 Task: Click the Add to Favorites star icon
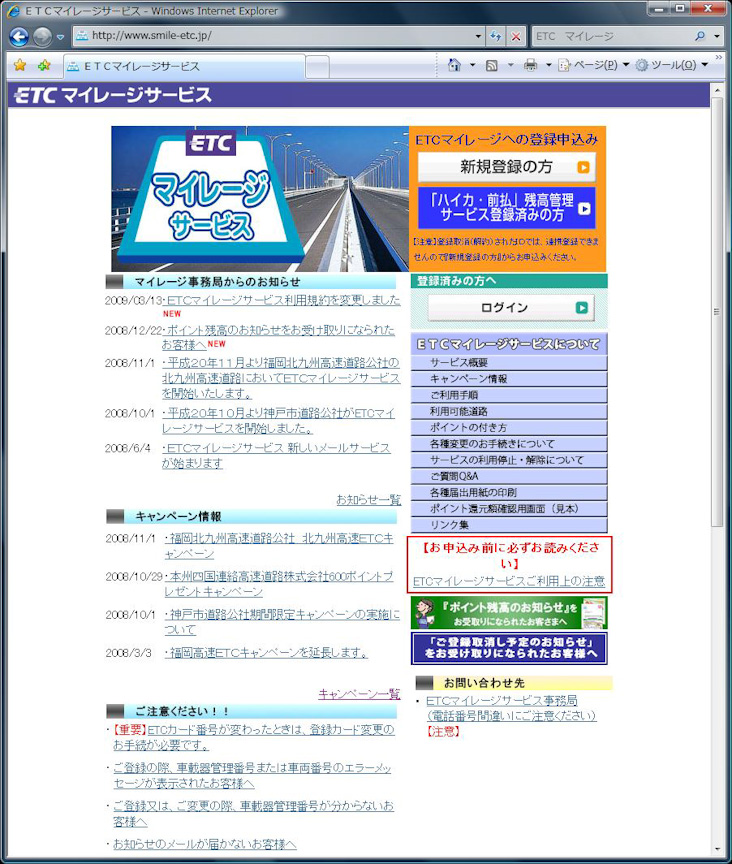[44, 66]
